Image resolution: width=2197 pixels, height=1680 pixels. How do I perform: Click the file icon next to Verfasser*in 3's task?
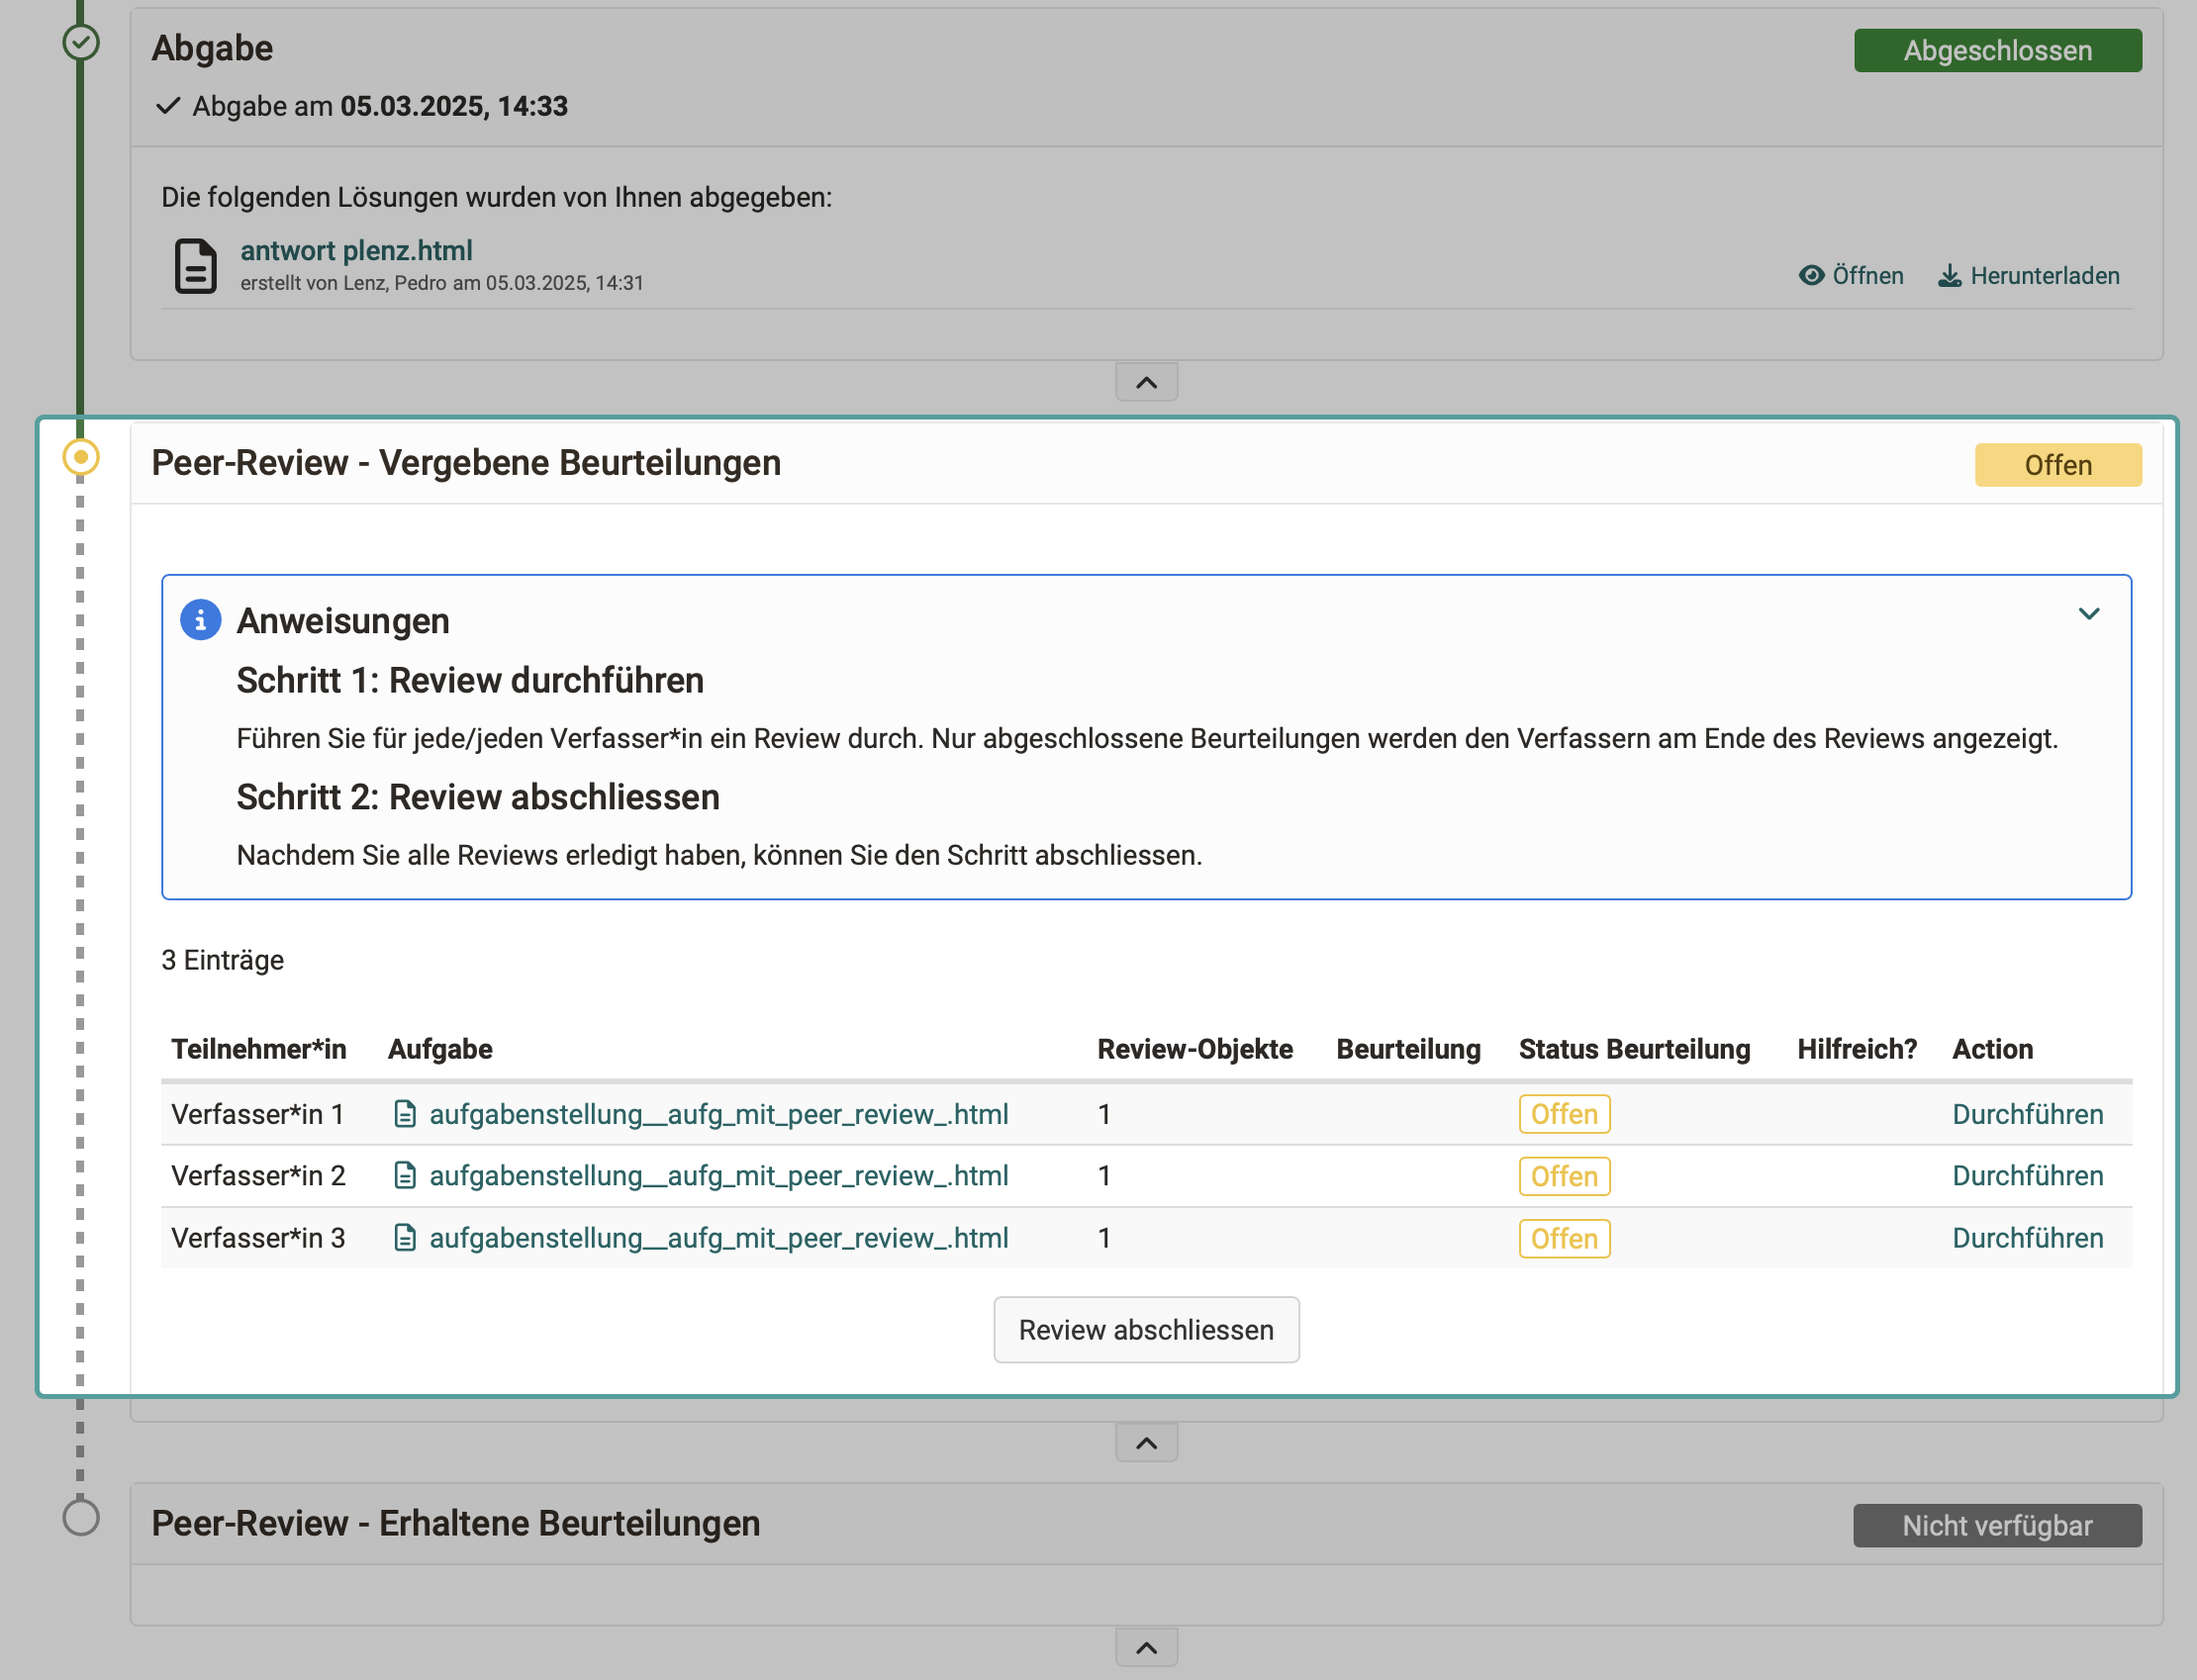(406, 1237)
